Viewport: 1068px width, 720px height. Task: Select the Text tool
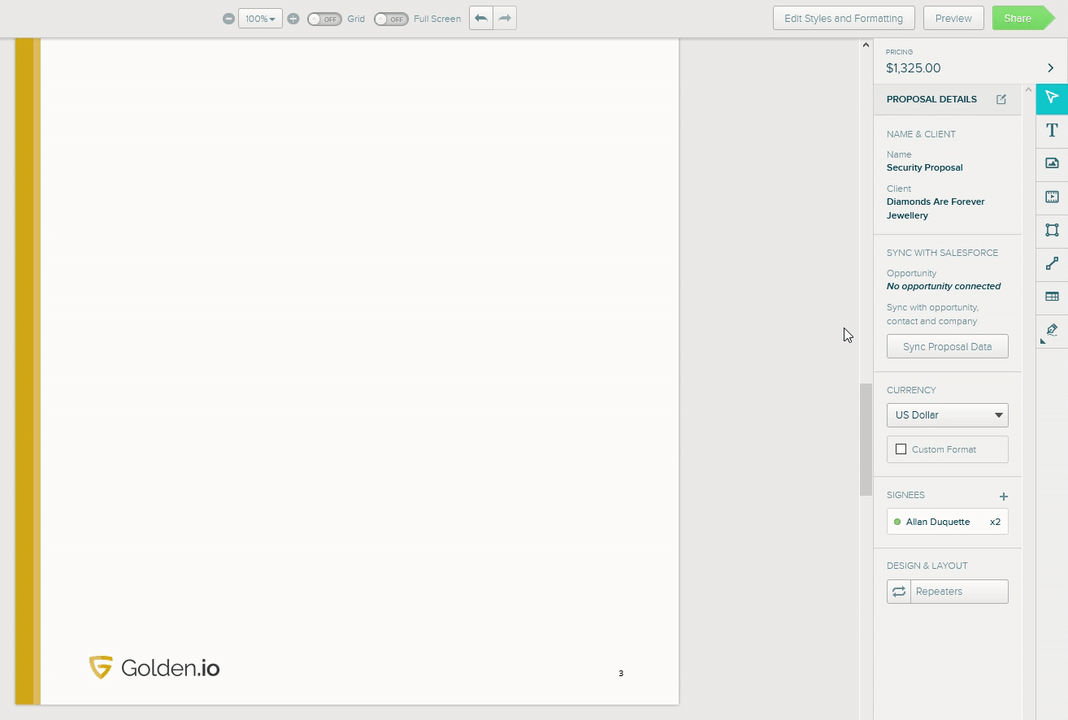coord(1052,130)
